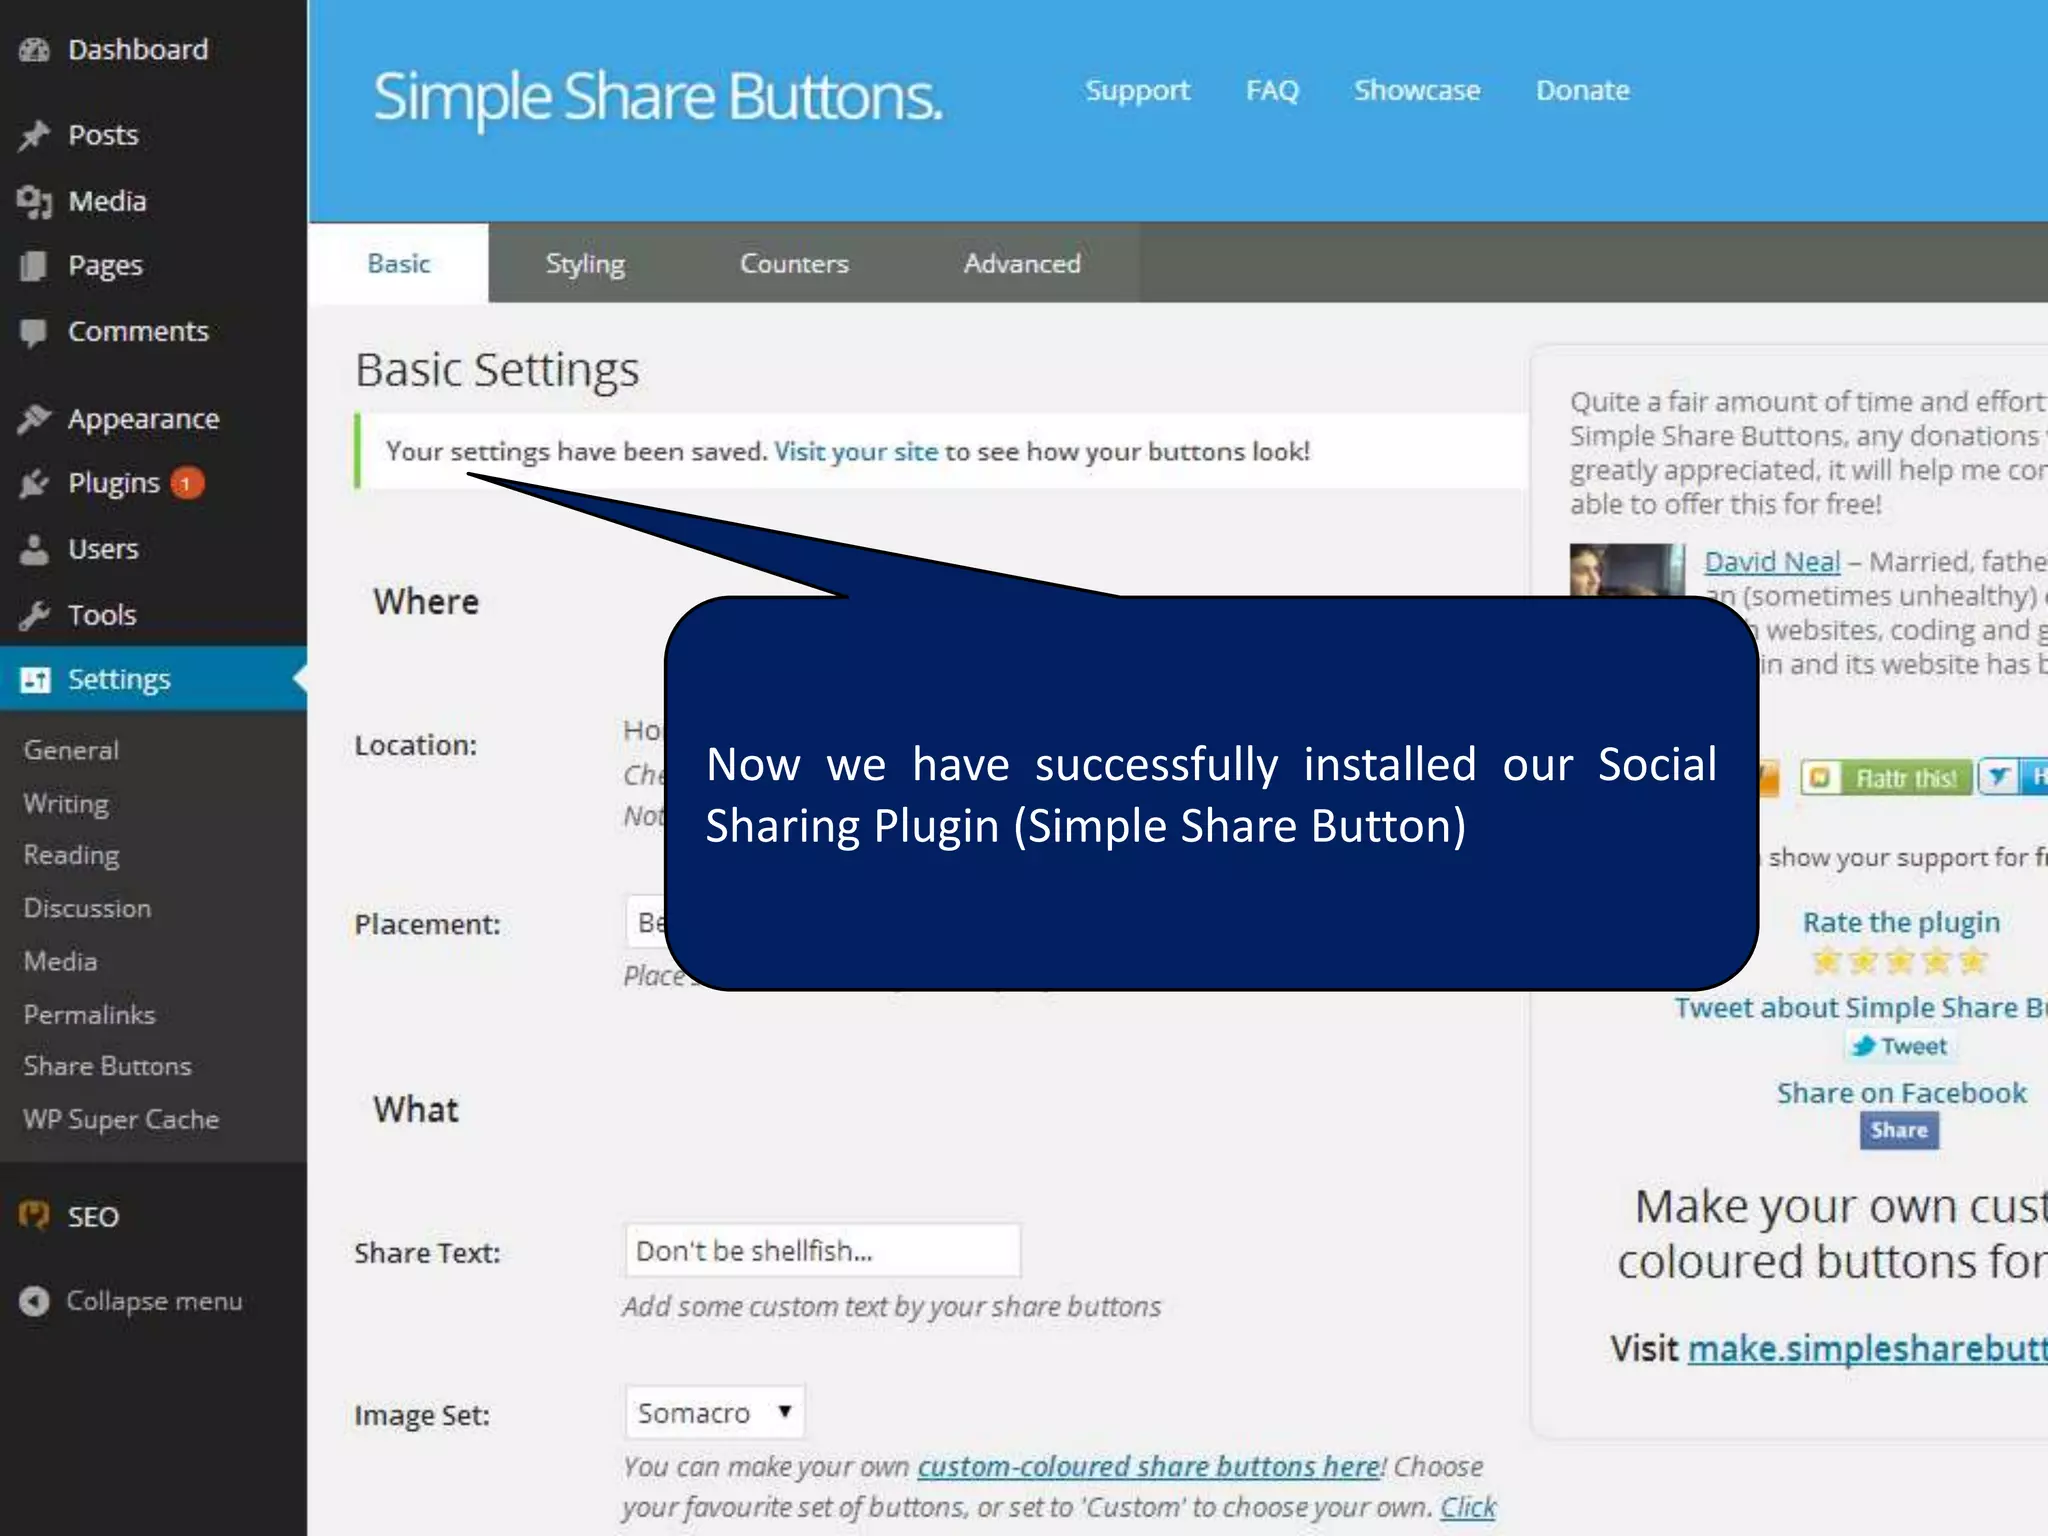
Task: Click the Tweet button
Action: 1900,1047
